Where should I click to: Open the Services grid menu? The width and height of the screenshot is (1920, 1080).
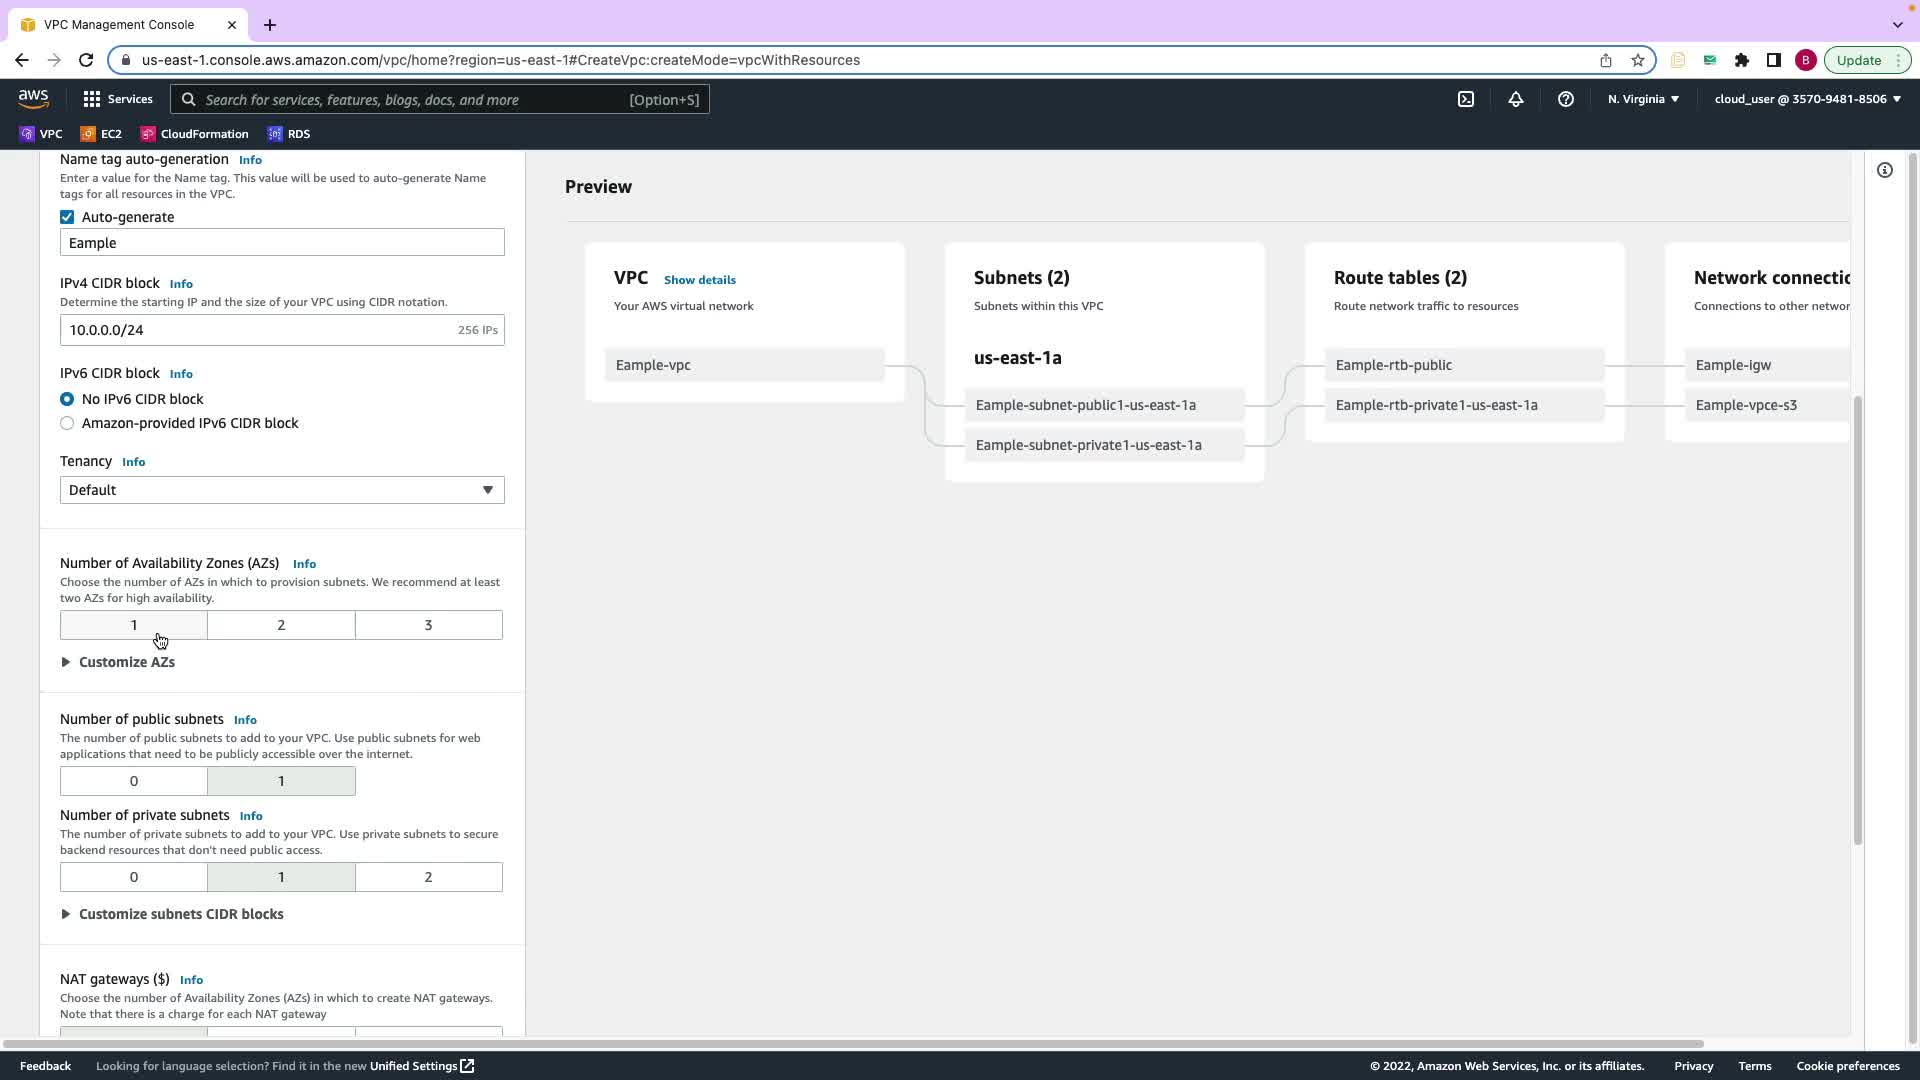tap(117, 99)
